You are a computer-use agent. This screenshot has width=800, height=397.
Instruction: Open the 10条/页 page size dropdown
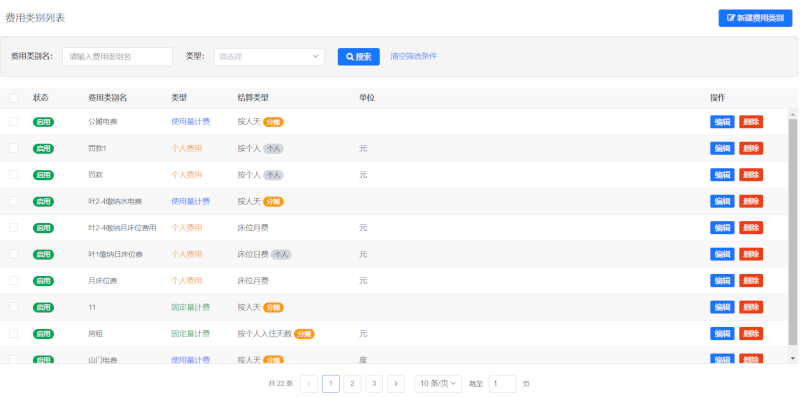pos(438,384)
